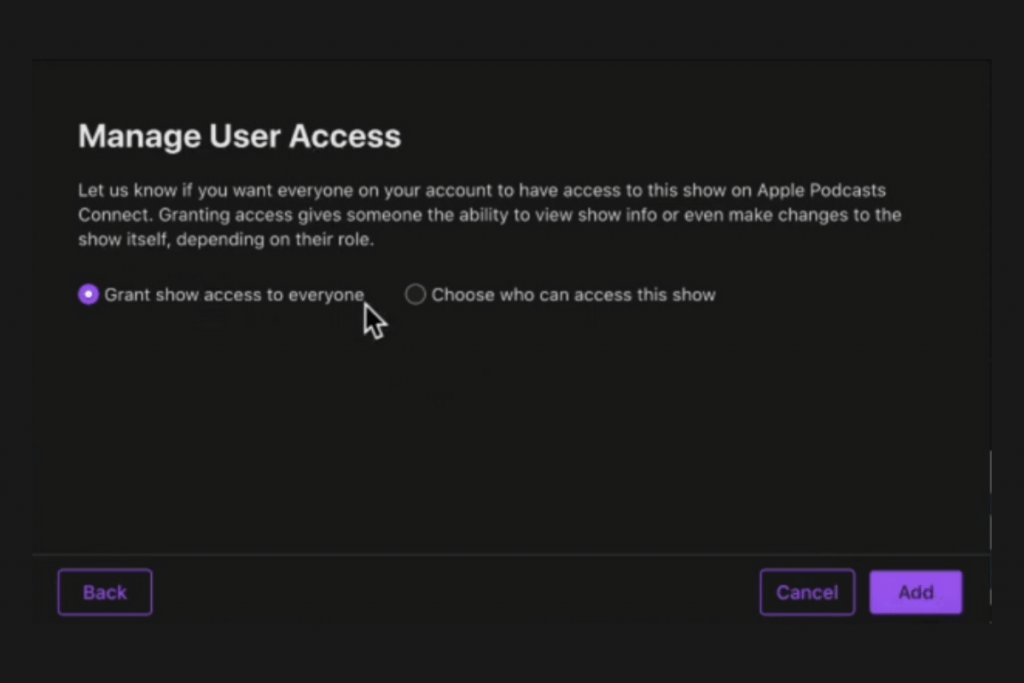Go back using the Back button
Viewport: 1024px width, 683px height.
click(105, 592)
